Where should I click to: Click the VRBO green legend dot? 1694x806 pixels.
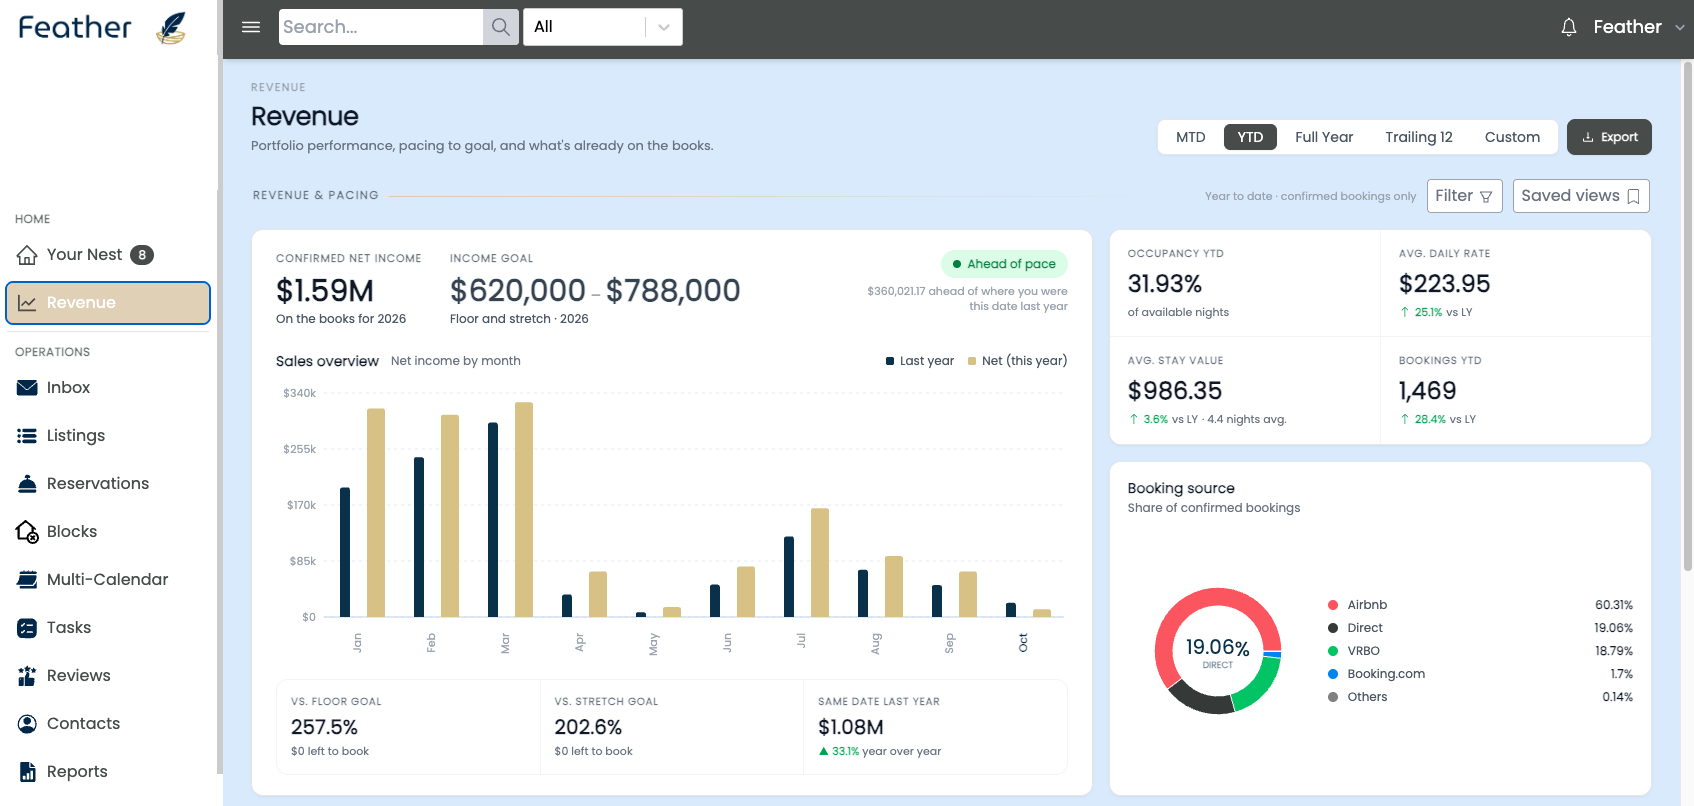coord(1333,651)
